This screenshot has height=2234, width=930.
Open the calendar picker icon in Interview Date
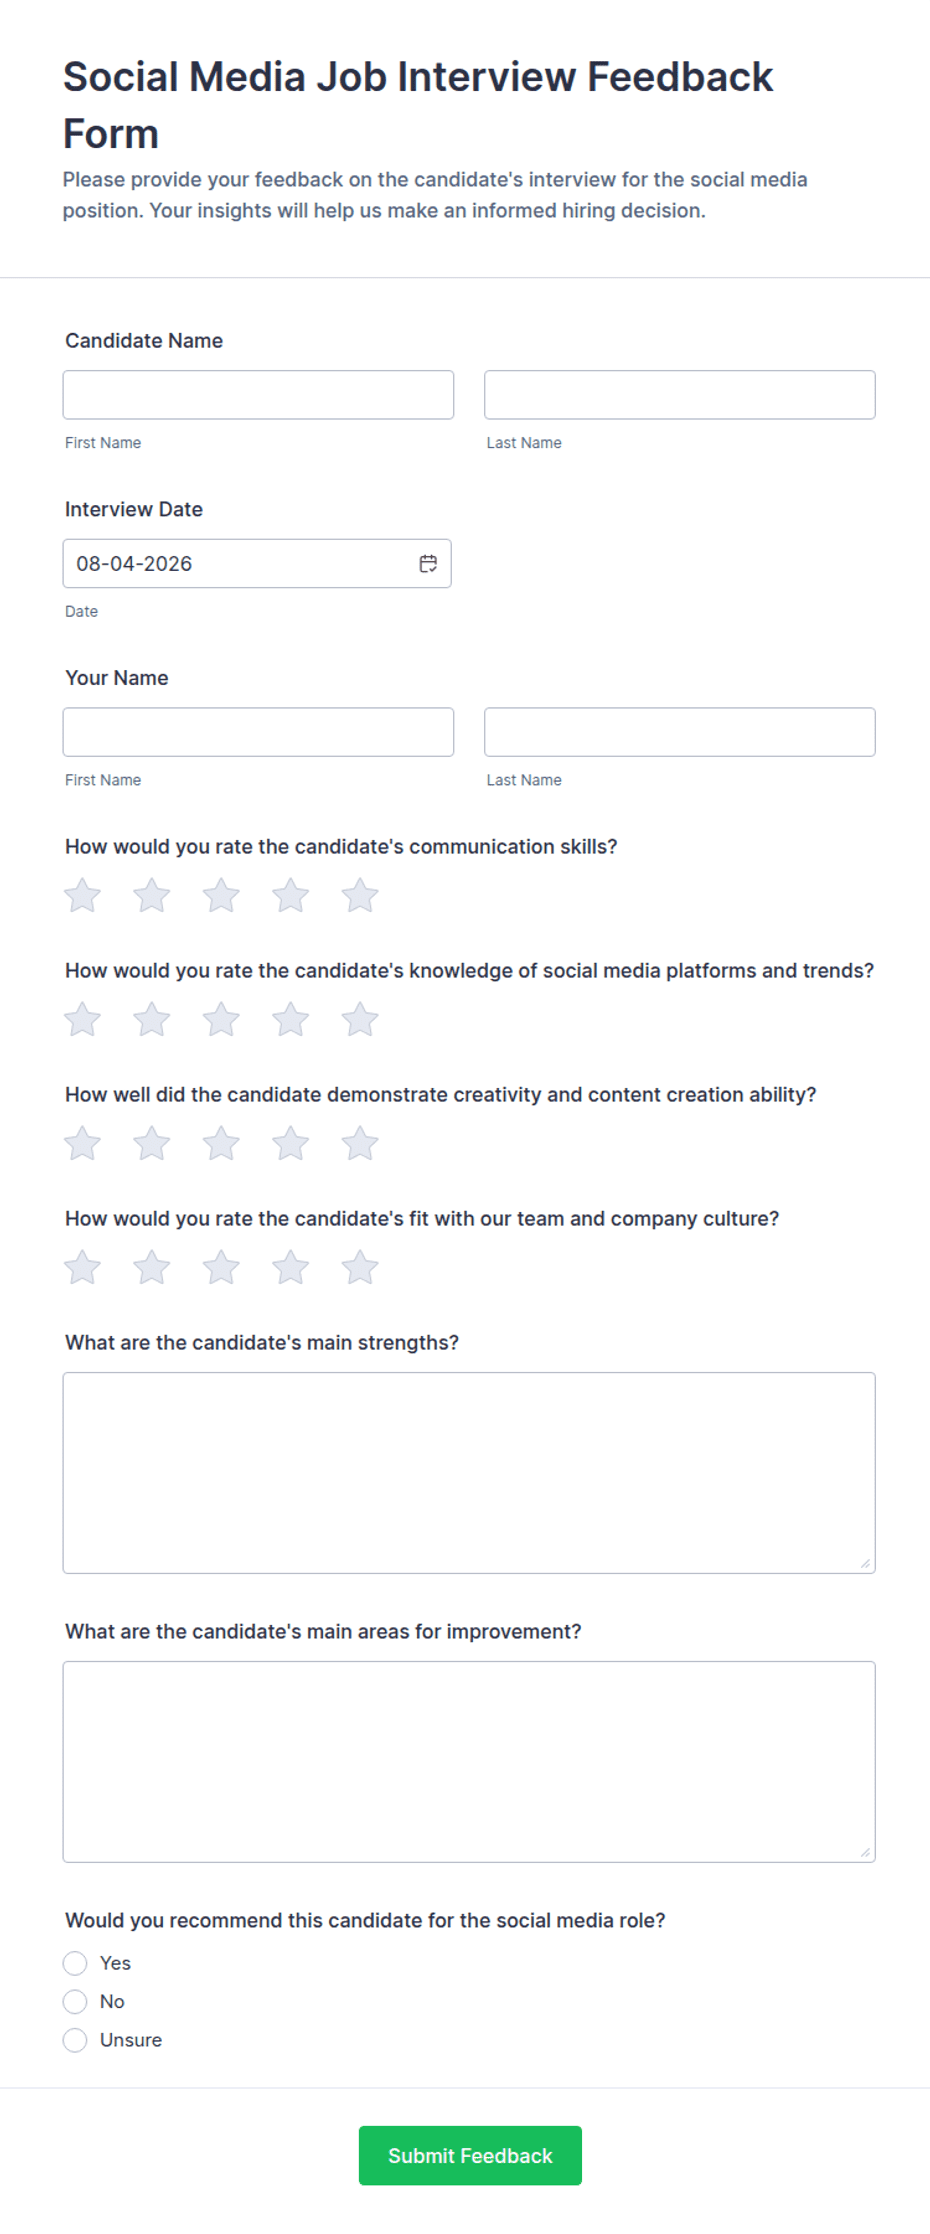click(428, 564)
